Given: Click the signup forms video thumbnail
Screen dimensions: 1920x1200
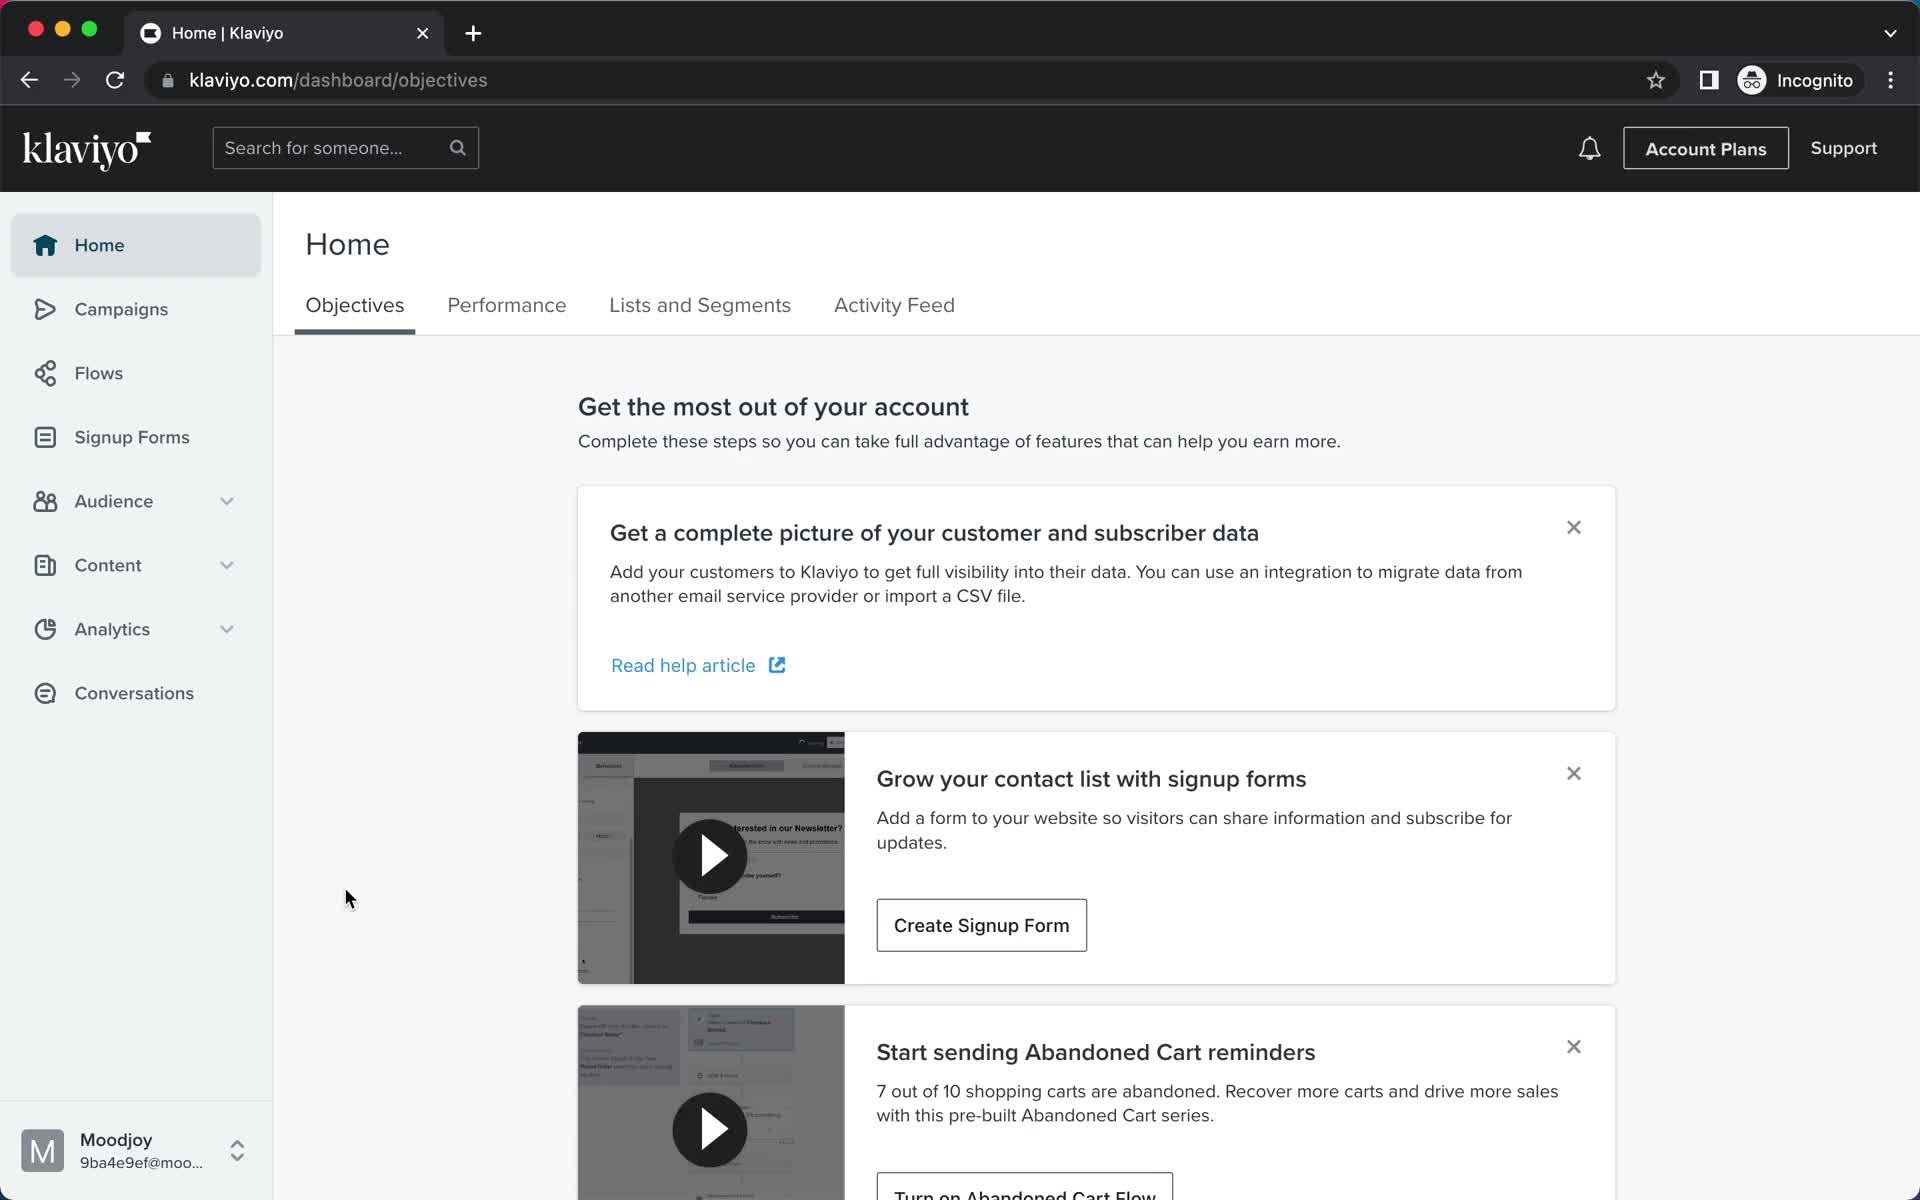Looking at the screenshot, I should [x=711, y=858].
